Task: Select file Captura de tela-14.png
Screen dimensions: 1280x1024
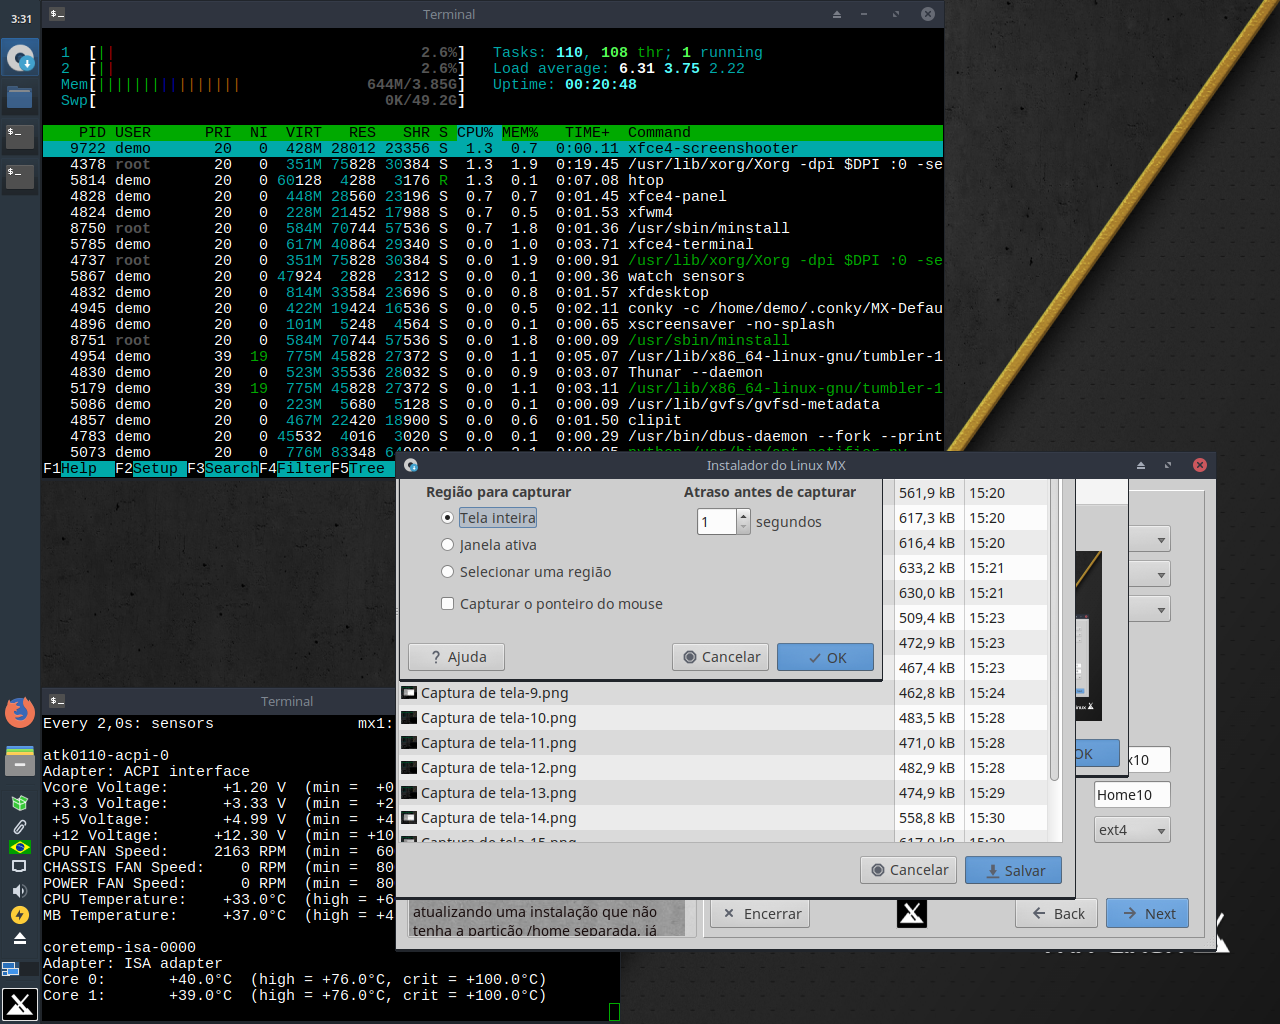Action: (x=647, y=818)
